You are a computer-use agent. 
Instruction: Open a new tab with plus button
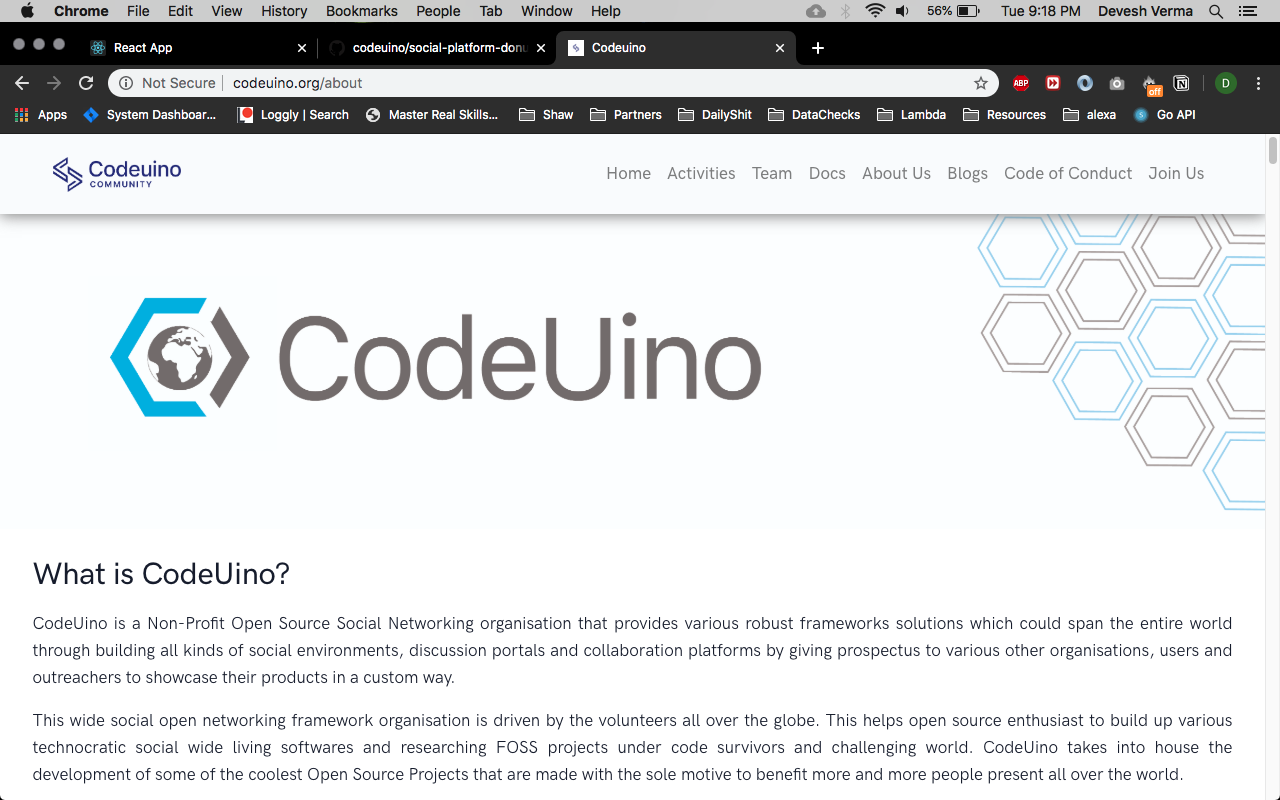point(818,47)
